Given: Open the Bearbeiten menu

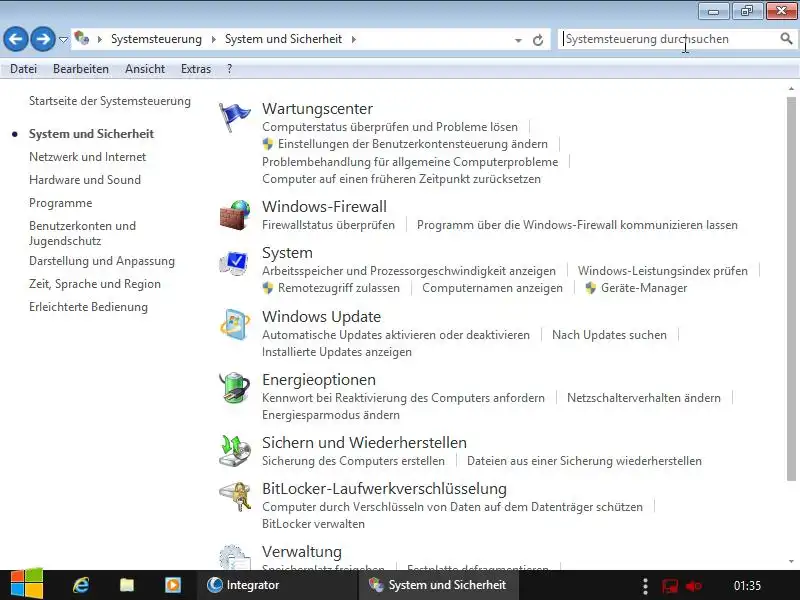Looking at the screenshot, I should point(81,69).
